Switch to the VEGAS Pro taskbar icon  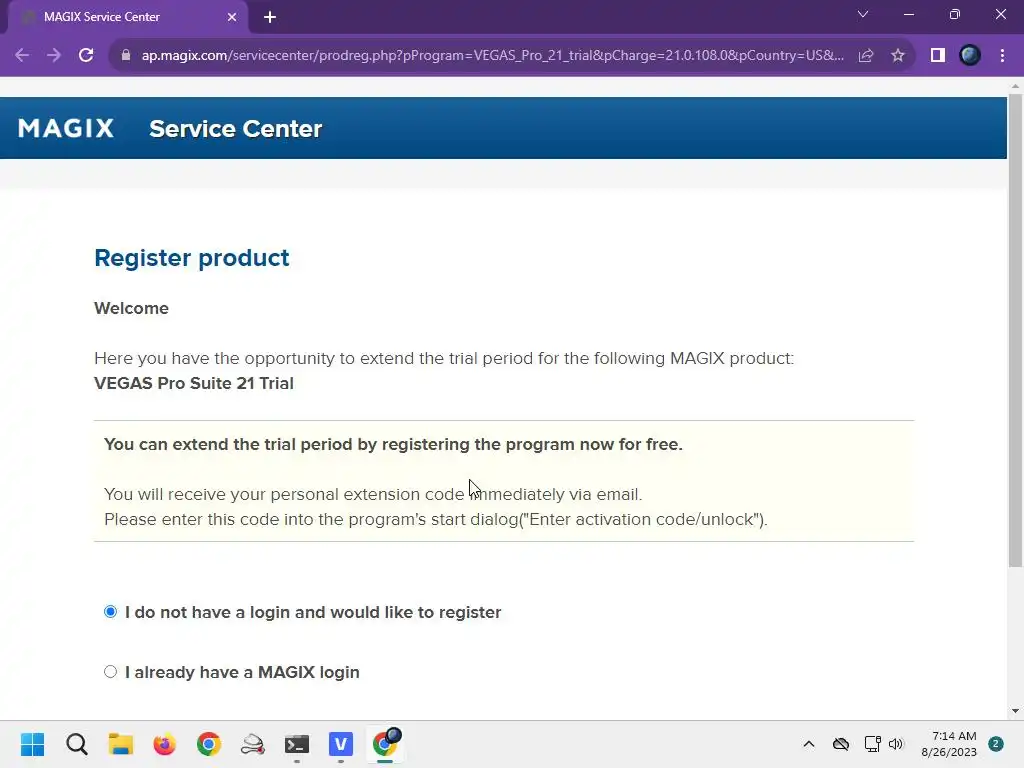coord(341,744)
